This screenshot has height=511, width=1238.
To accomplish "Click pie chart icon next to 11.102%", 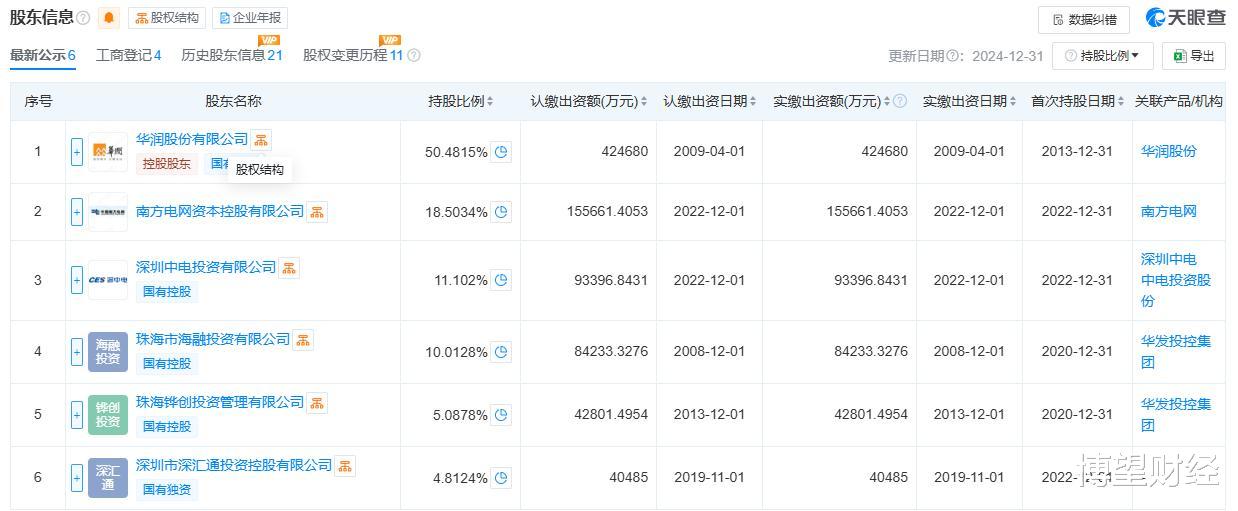I will point(501,280).
